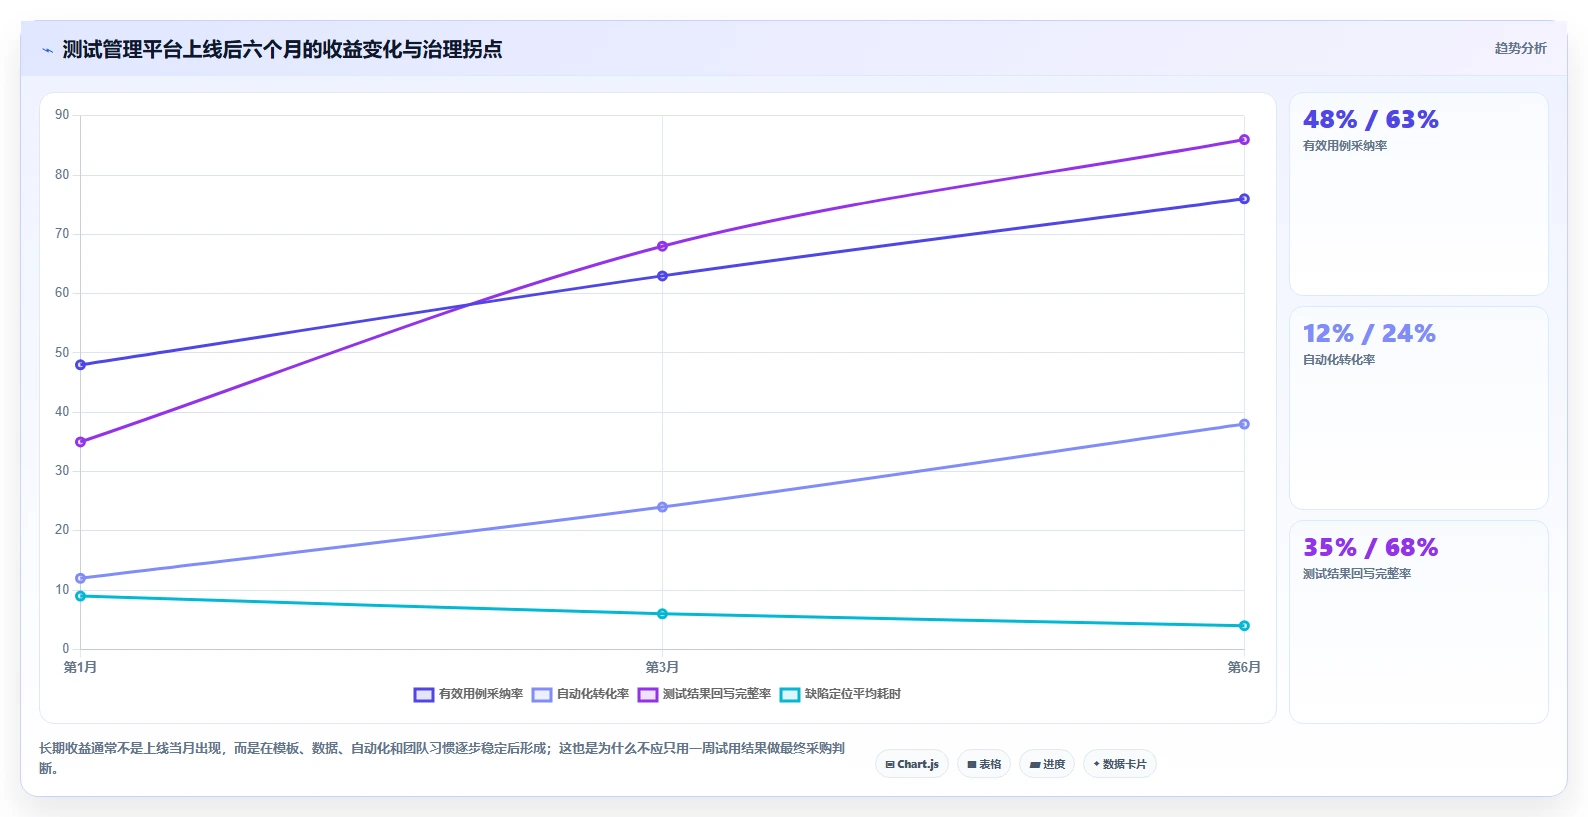Select the 自动化转化率 data point at 第6月
The height and width of the screenshot is (817, 1588).
coord(1244,424)
